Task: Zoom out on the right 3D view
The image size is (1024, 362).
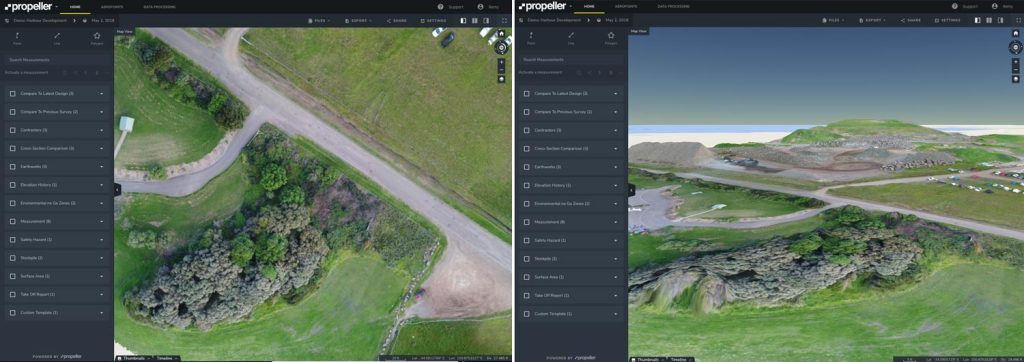Action: 1016,69
